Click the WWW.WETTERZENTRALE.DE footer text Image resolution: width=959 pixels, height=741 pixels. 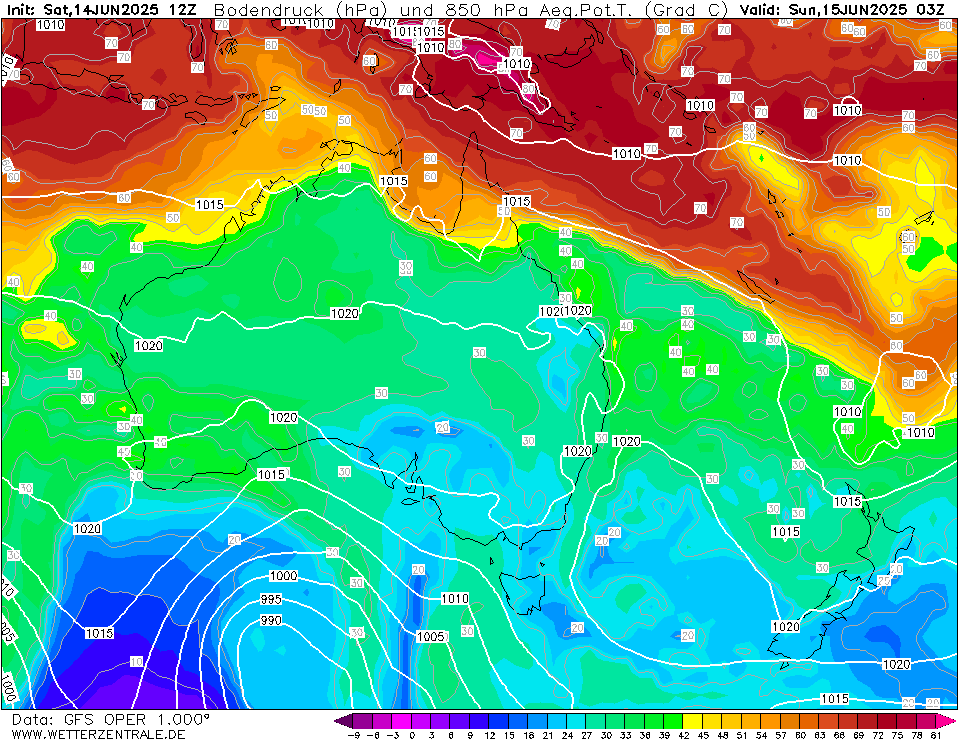[x=98, y=734]
